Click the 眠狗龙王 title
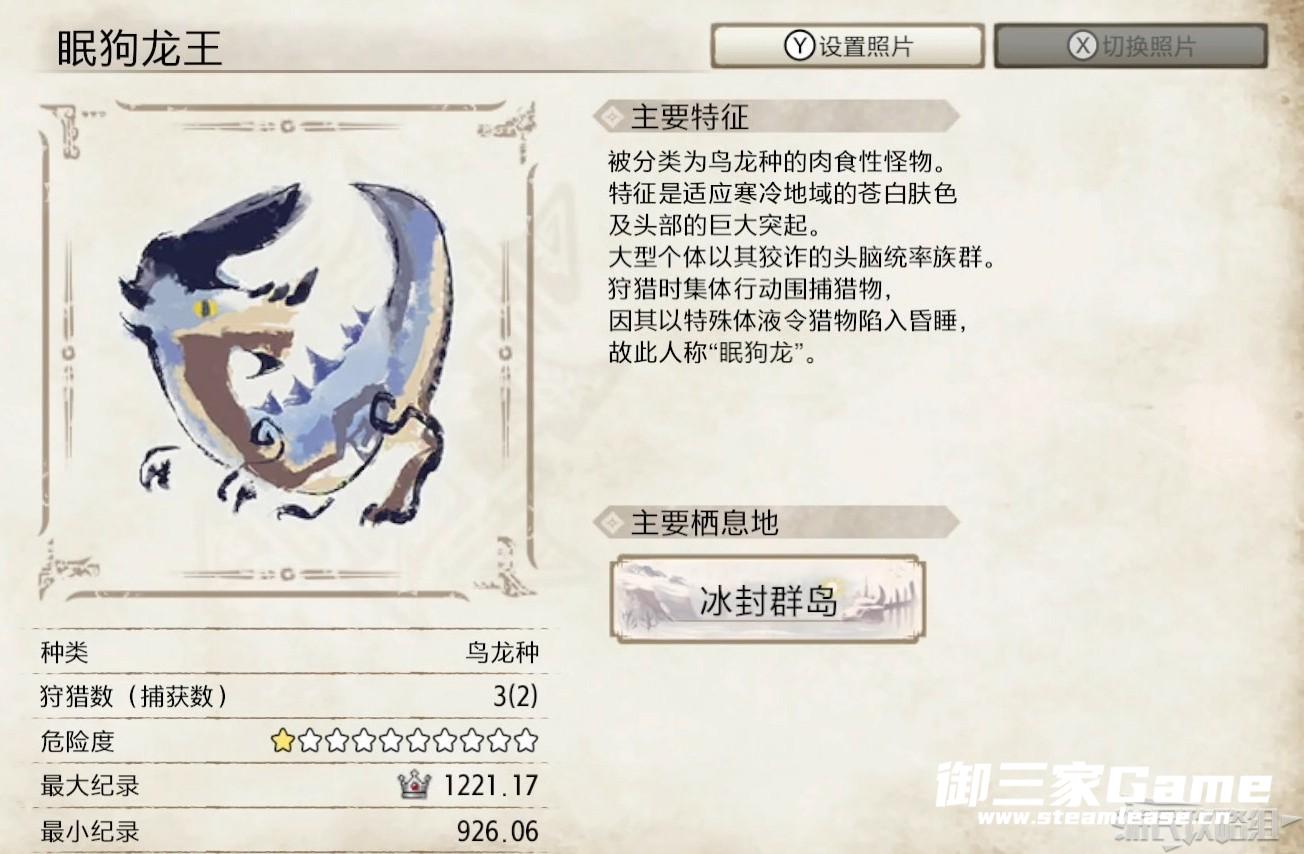The image size is (1304, 854). (138, 47)
